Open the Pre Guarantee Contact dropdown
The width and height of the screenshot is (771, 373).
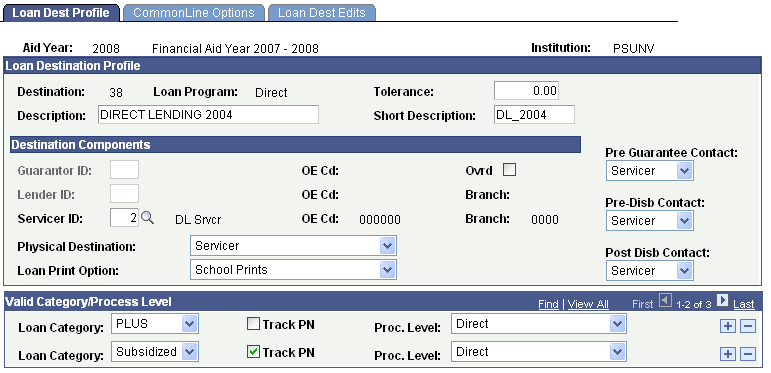(650, 171)
